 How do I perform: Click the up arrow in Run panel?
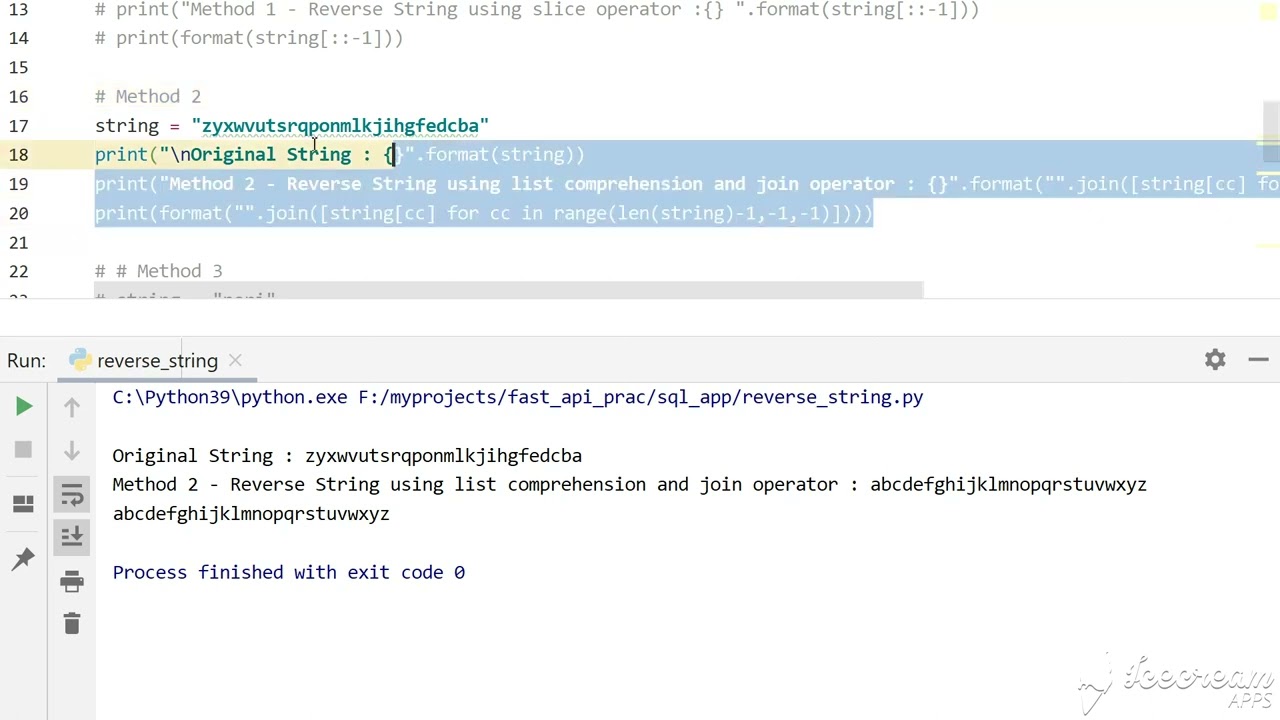pyautogui.click(x=72, y=406)
